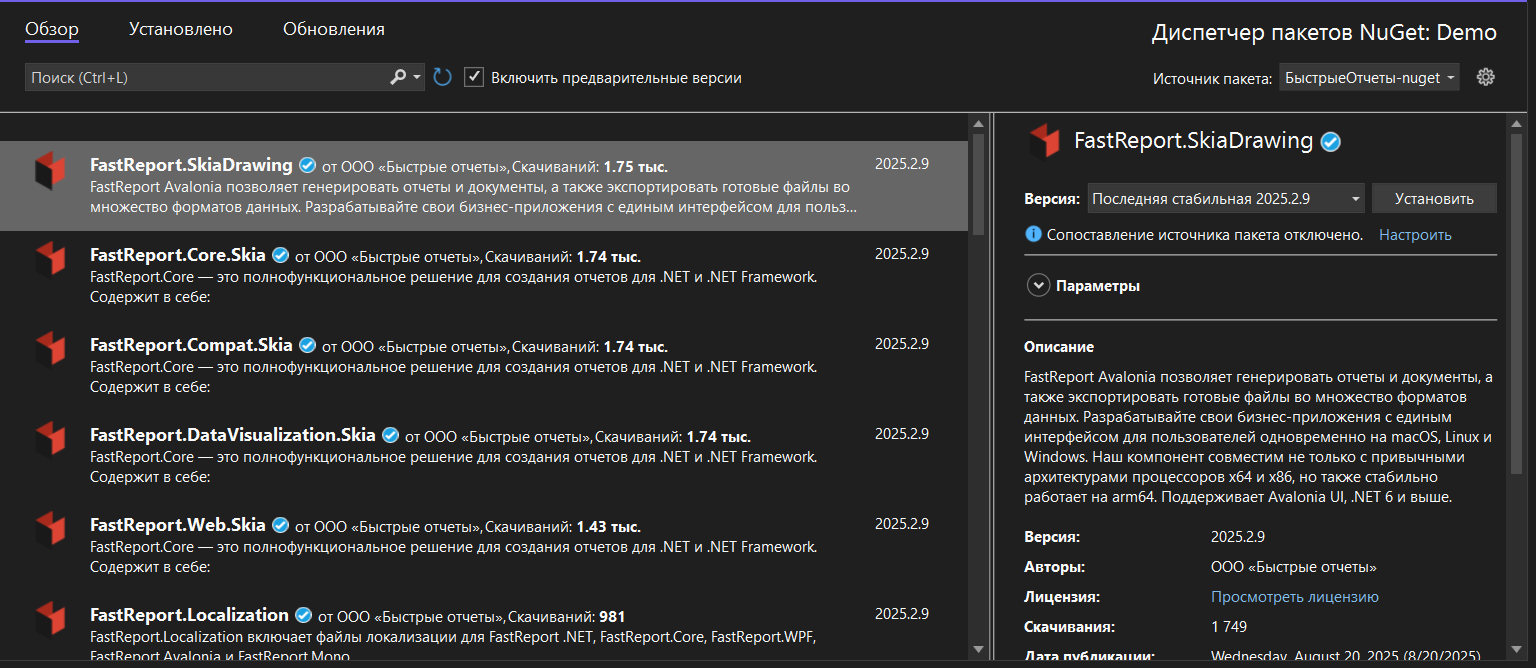
Task: Click the FastReport.Compat.Skia package logo
Action: 50,349
